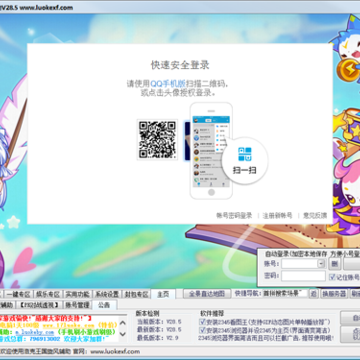Switch to the 一键专区 tab

click(x=18, y=294)
